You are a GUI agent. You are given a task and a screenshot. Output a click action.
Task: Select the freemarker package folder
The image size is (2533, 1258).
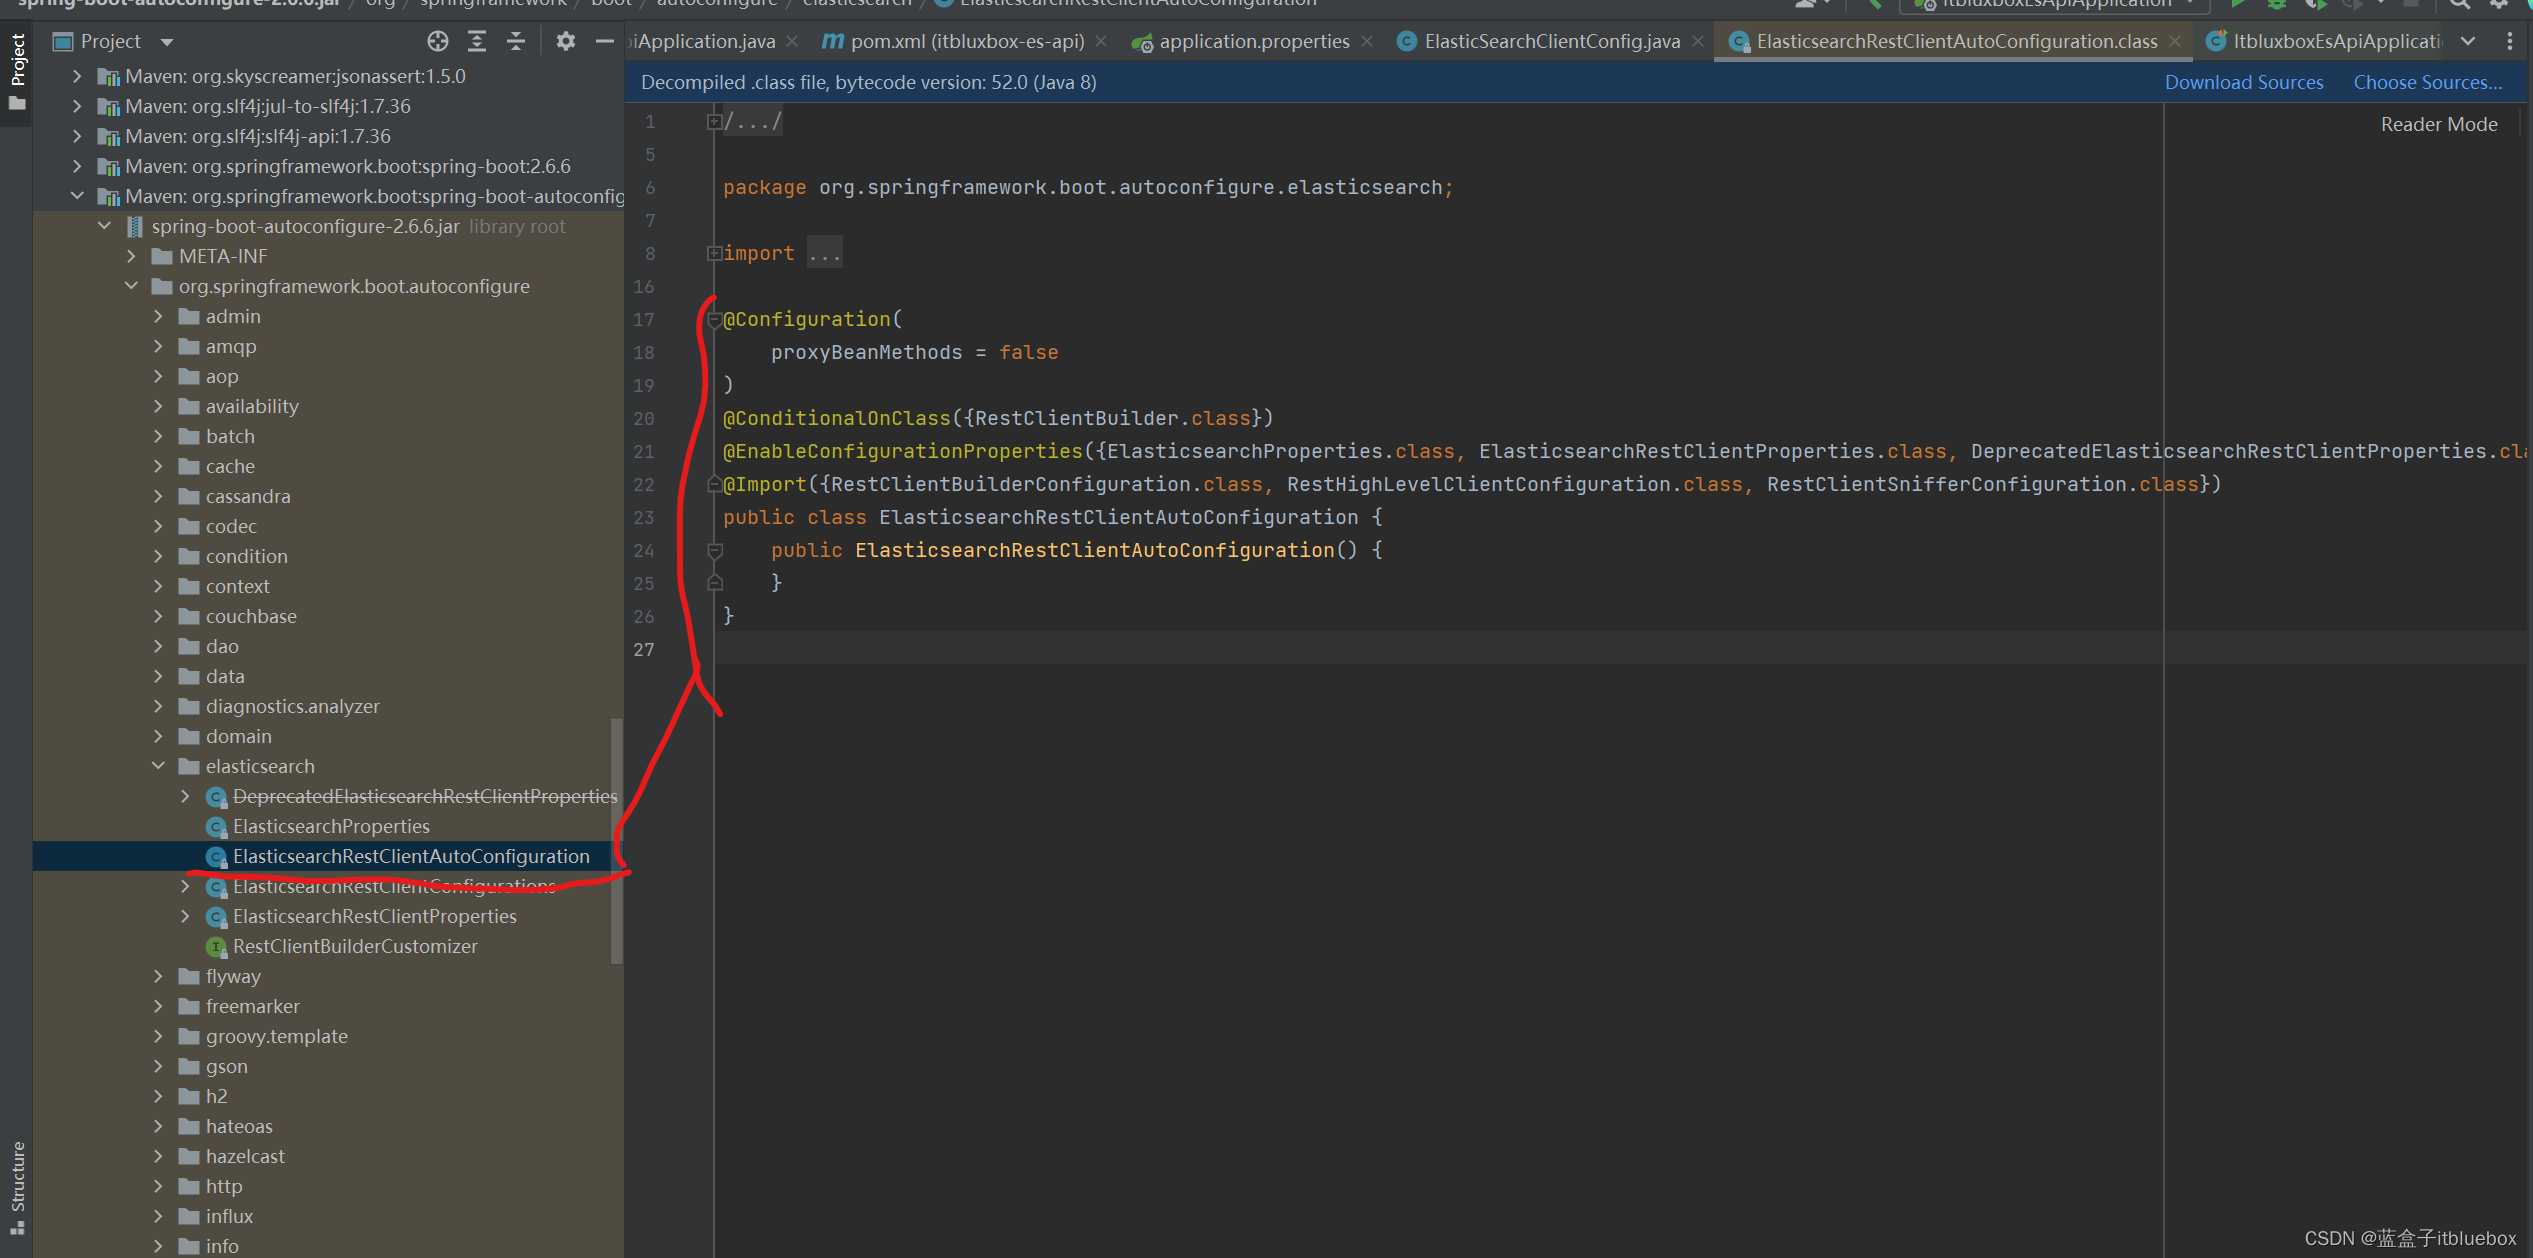point(252,1006)
